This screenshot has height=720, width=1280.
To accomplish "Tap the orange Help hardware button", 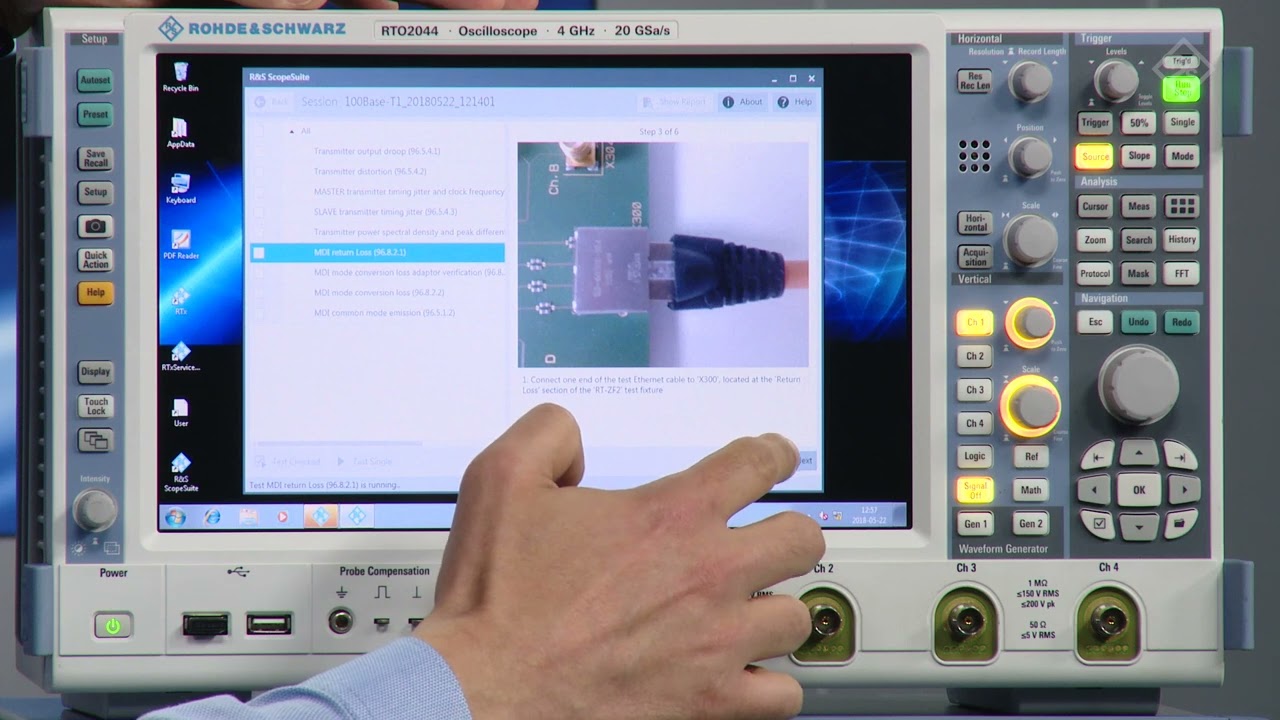I will [x=96, y=293].
